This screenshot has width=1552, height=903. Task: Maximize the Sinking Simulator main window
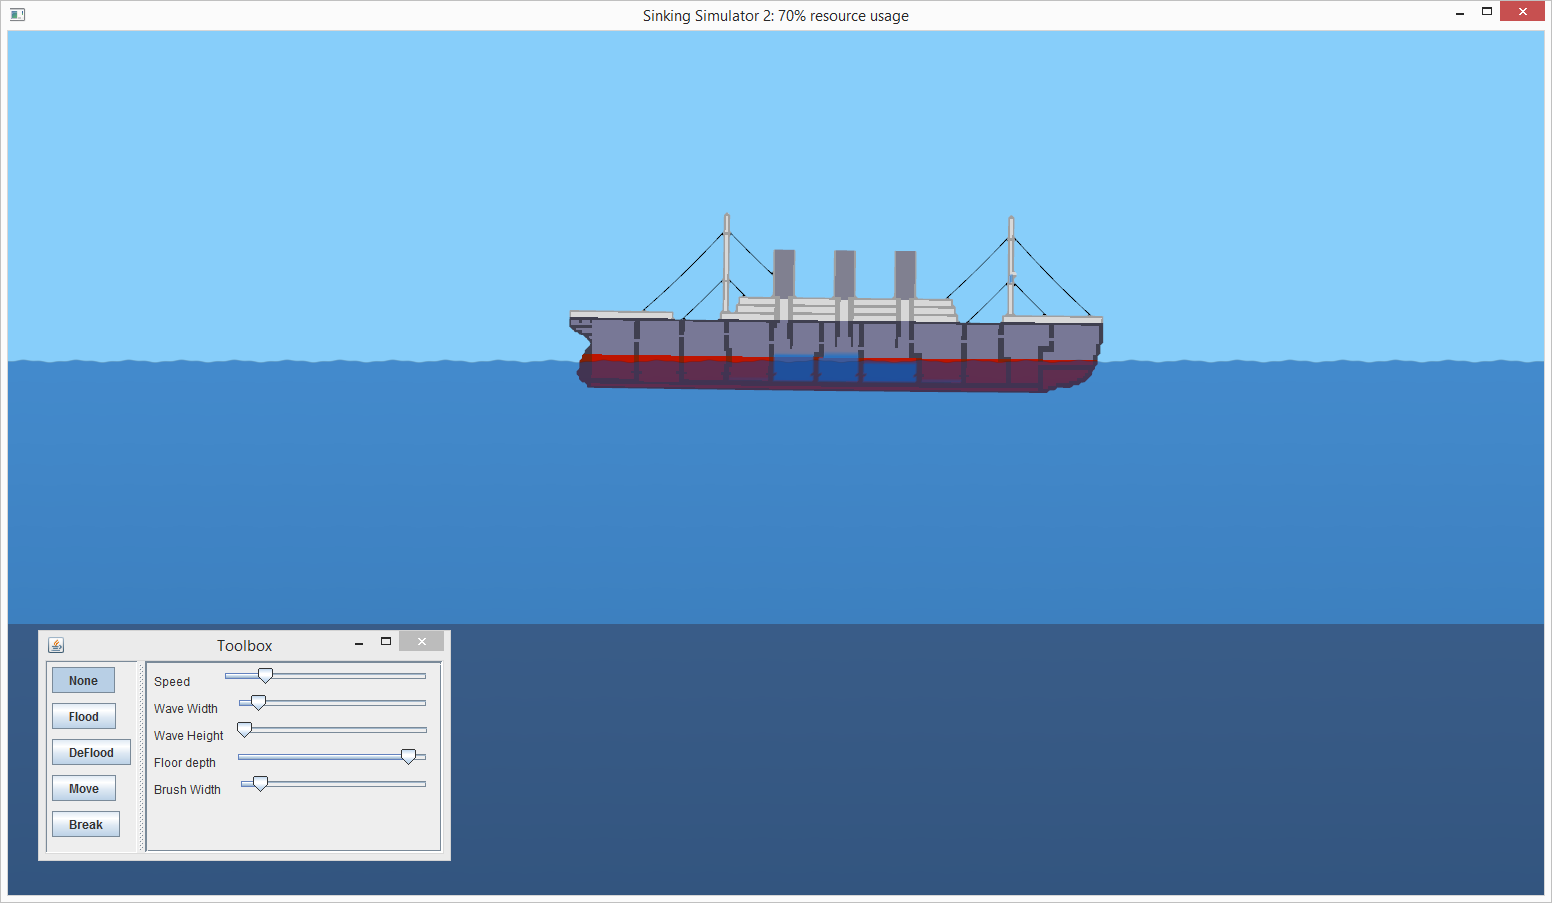coord(1487,12)
